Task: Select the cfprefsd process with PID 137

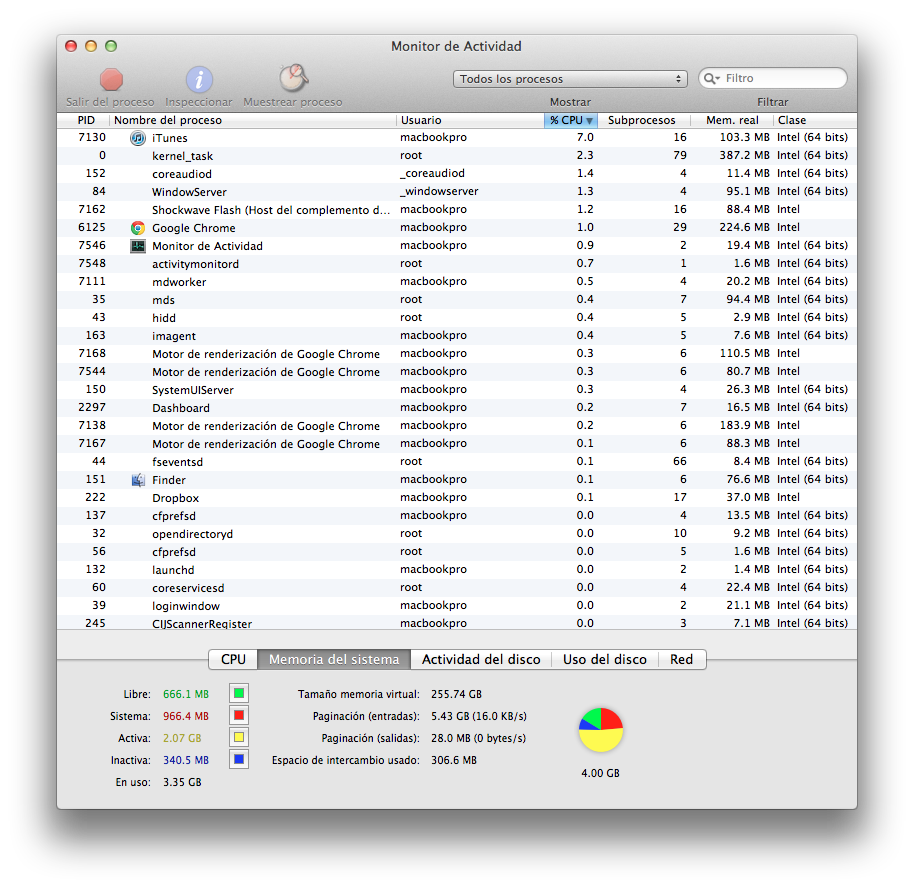Action: click(457, 516)
